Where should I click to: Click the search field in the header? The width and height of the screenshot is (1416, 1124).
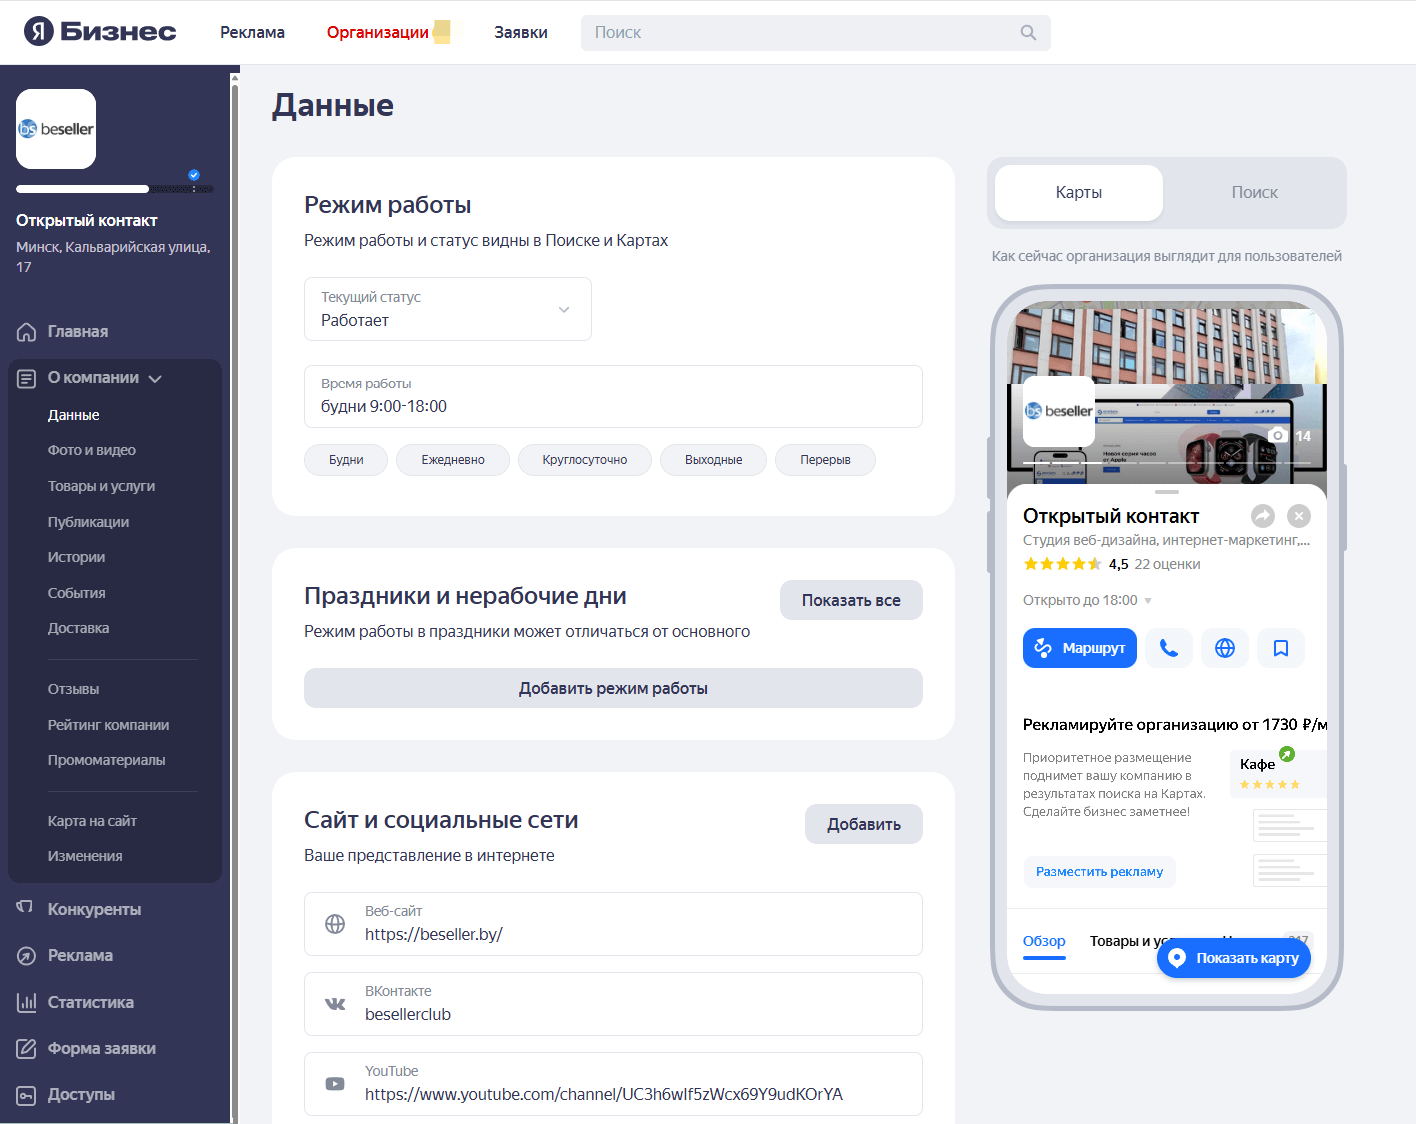(x=812, y=32)
